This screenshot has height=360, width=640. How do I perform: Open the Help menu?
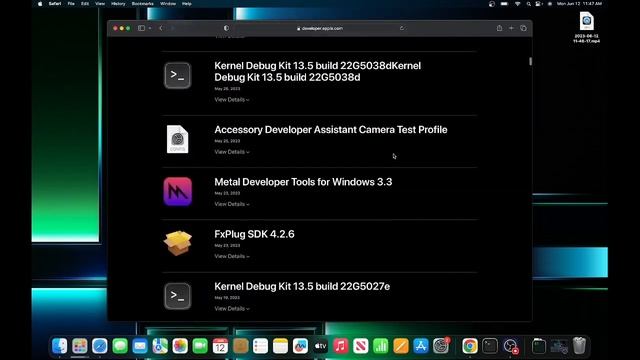click(x=187, y=4)
